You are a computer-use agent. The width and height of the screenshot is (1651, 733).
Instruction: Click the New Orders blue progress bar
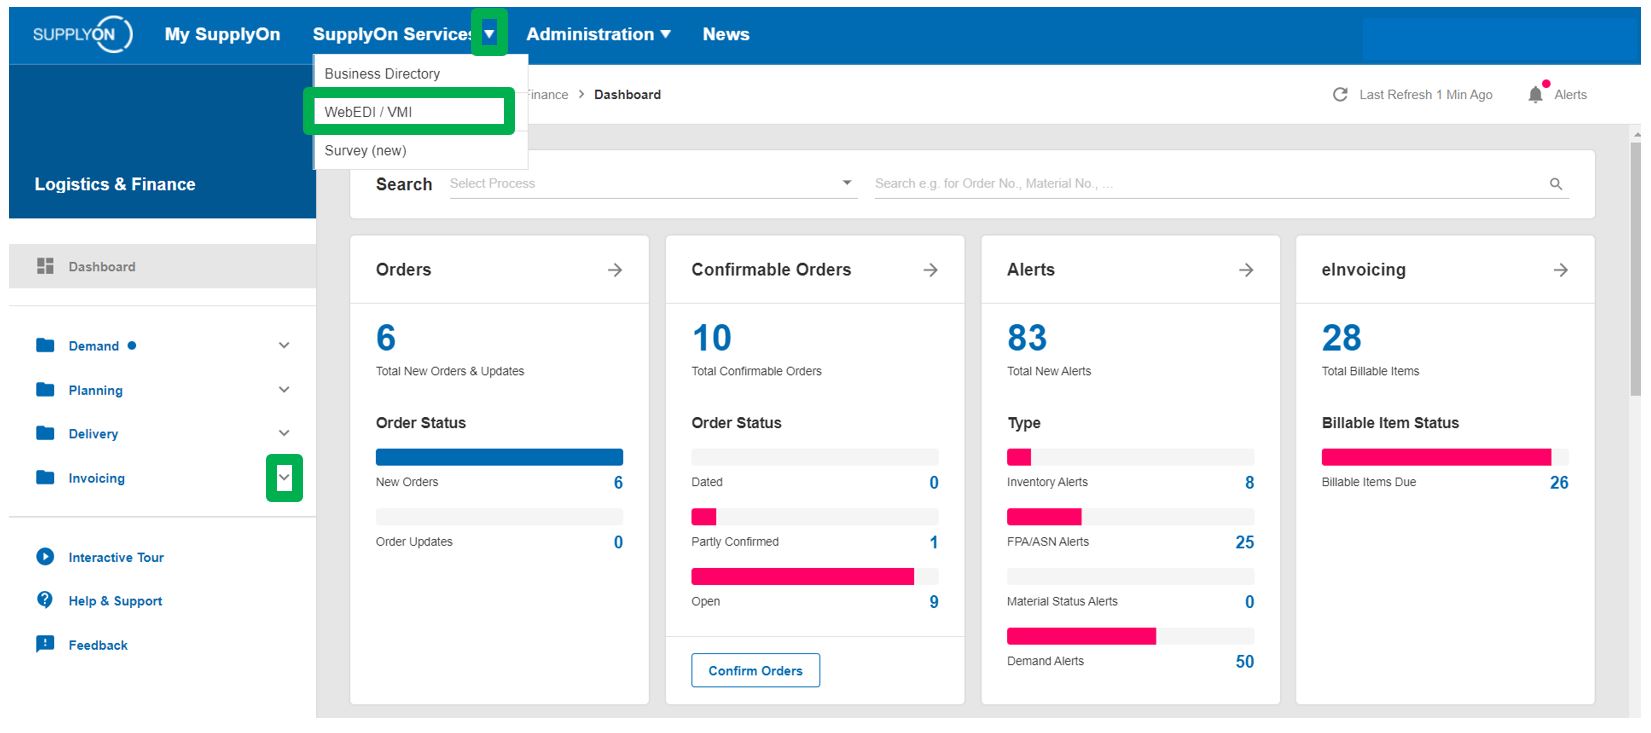point(499,457)
